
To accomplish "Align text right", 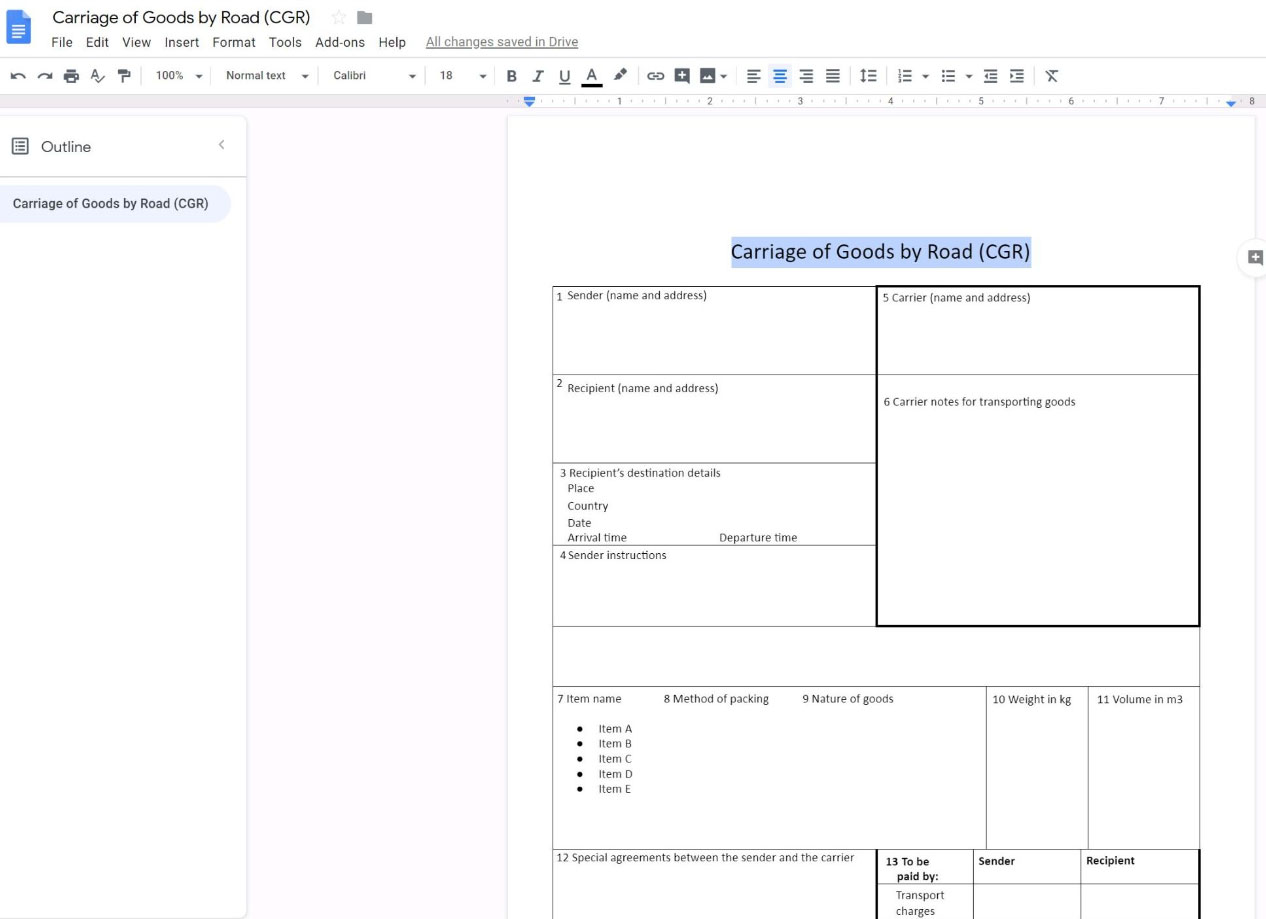I will (806, 76).
